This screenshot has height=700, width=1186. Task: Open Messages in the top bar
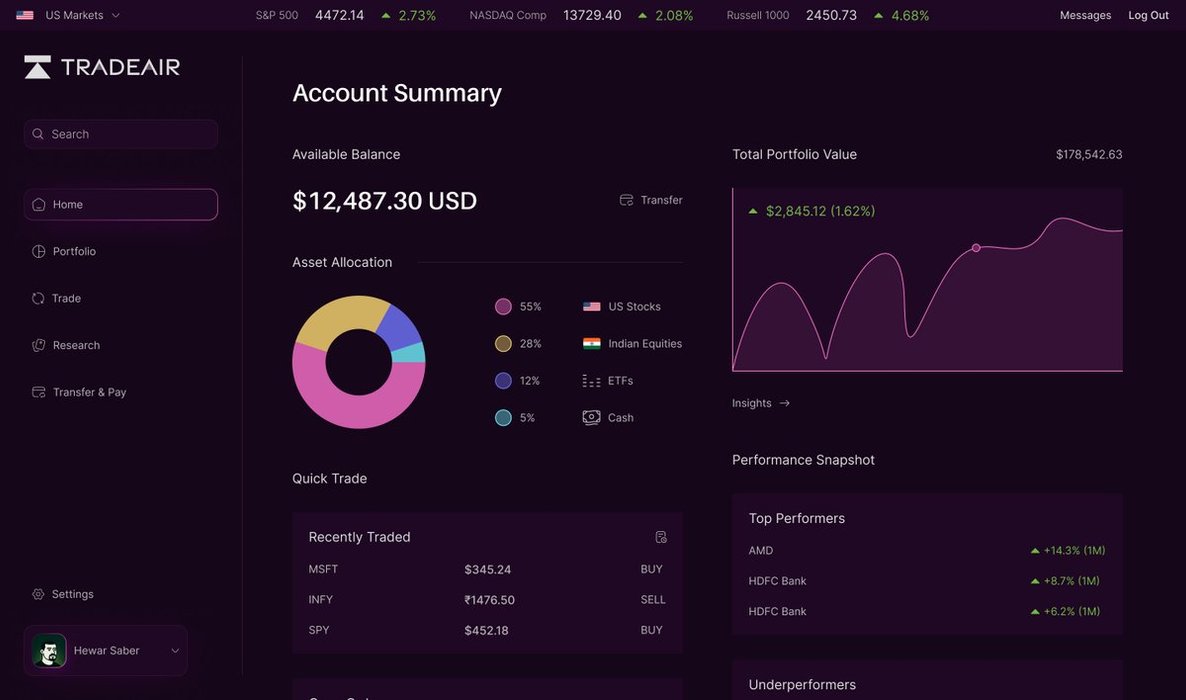[1085, 15]
